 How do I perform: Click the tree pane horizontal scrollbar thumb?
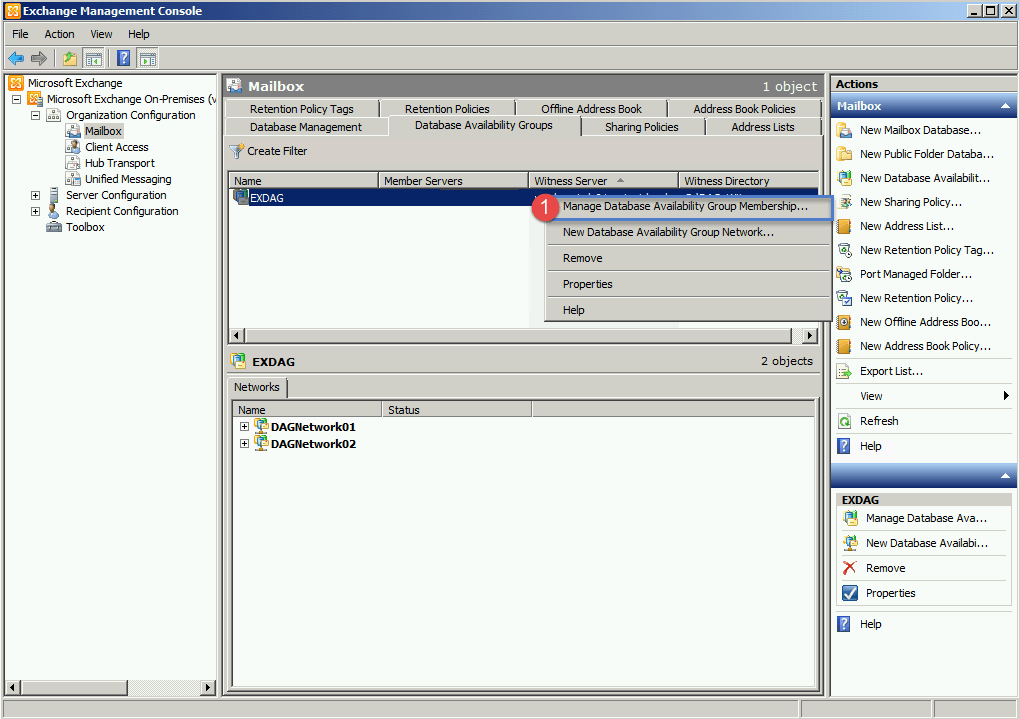[75, 687]
